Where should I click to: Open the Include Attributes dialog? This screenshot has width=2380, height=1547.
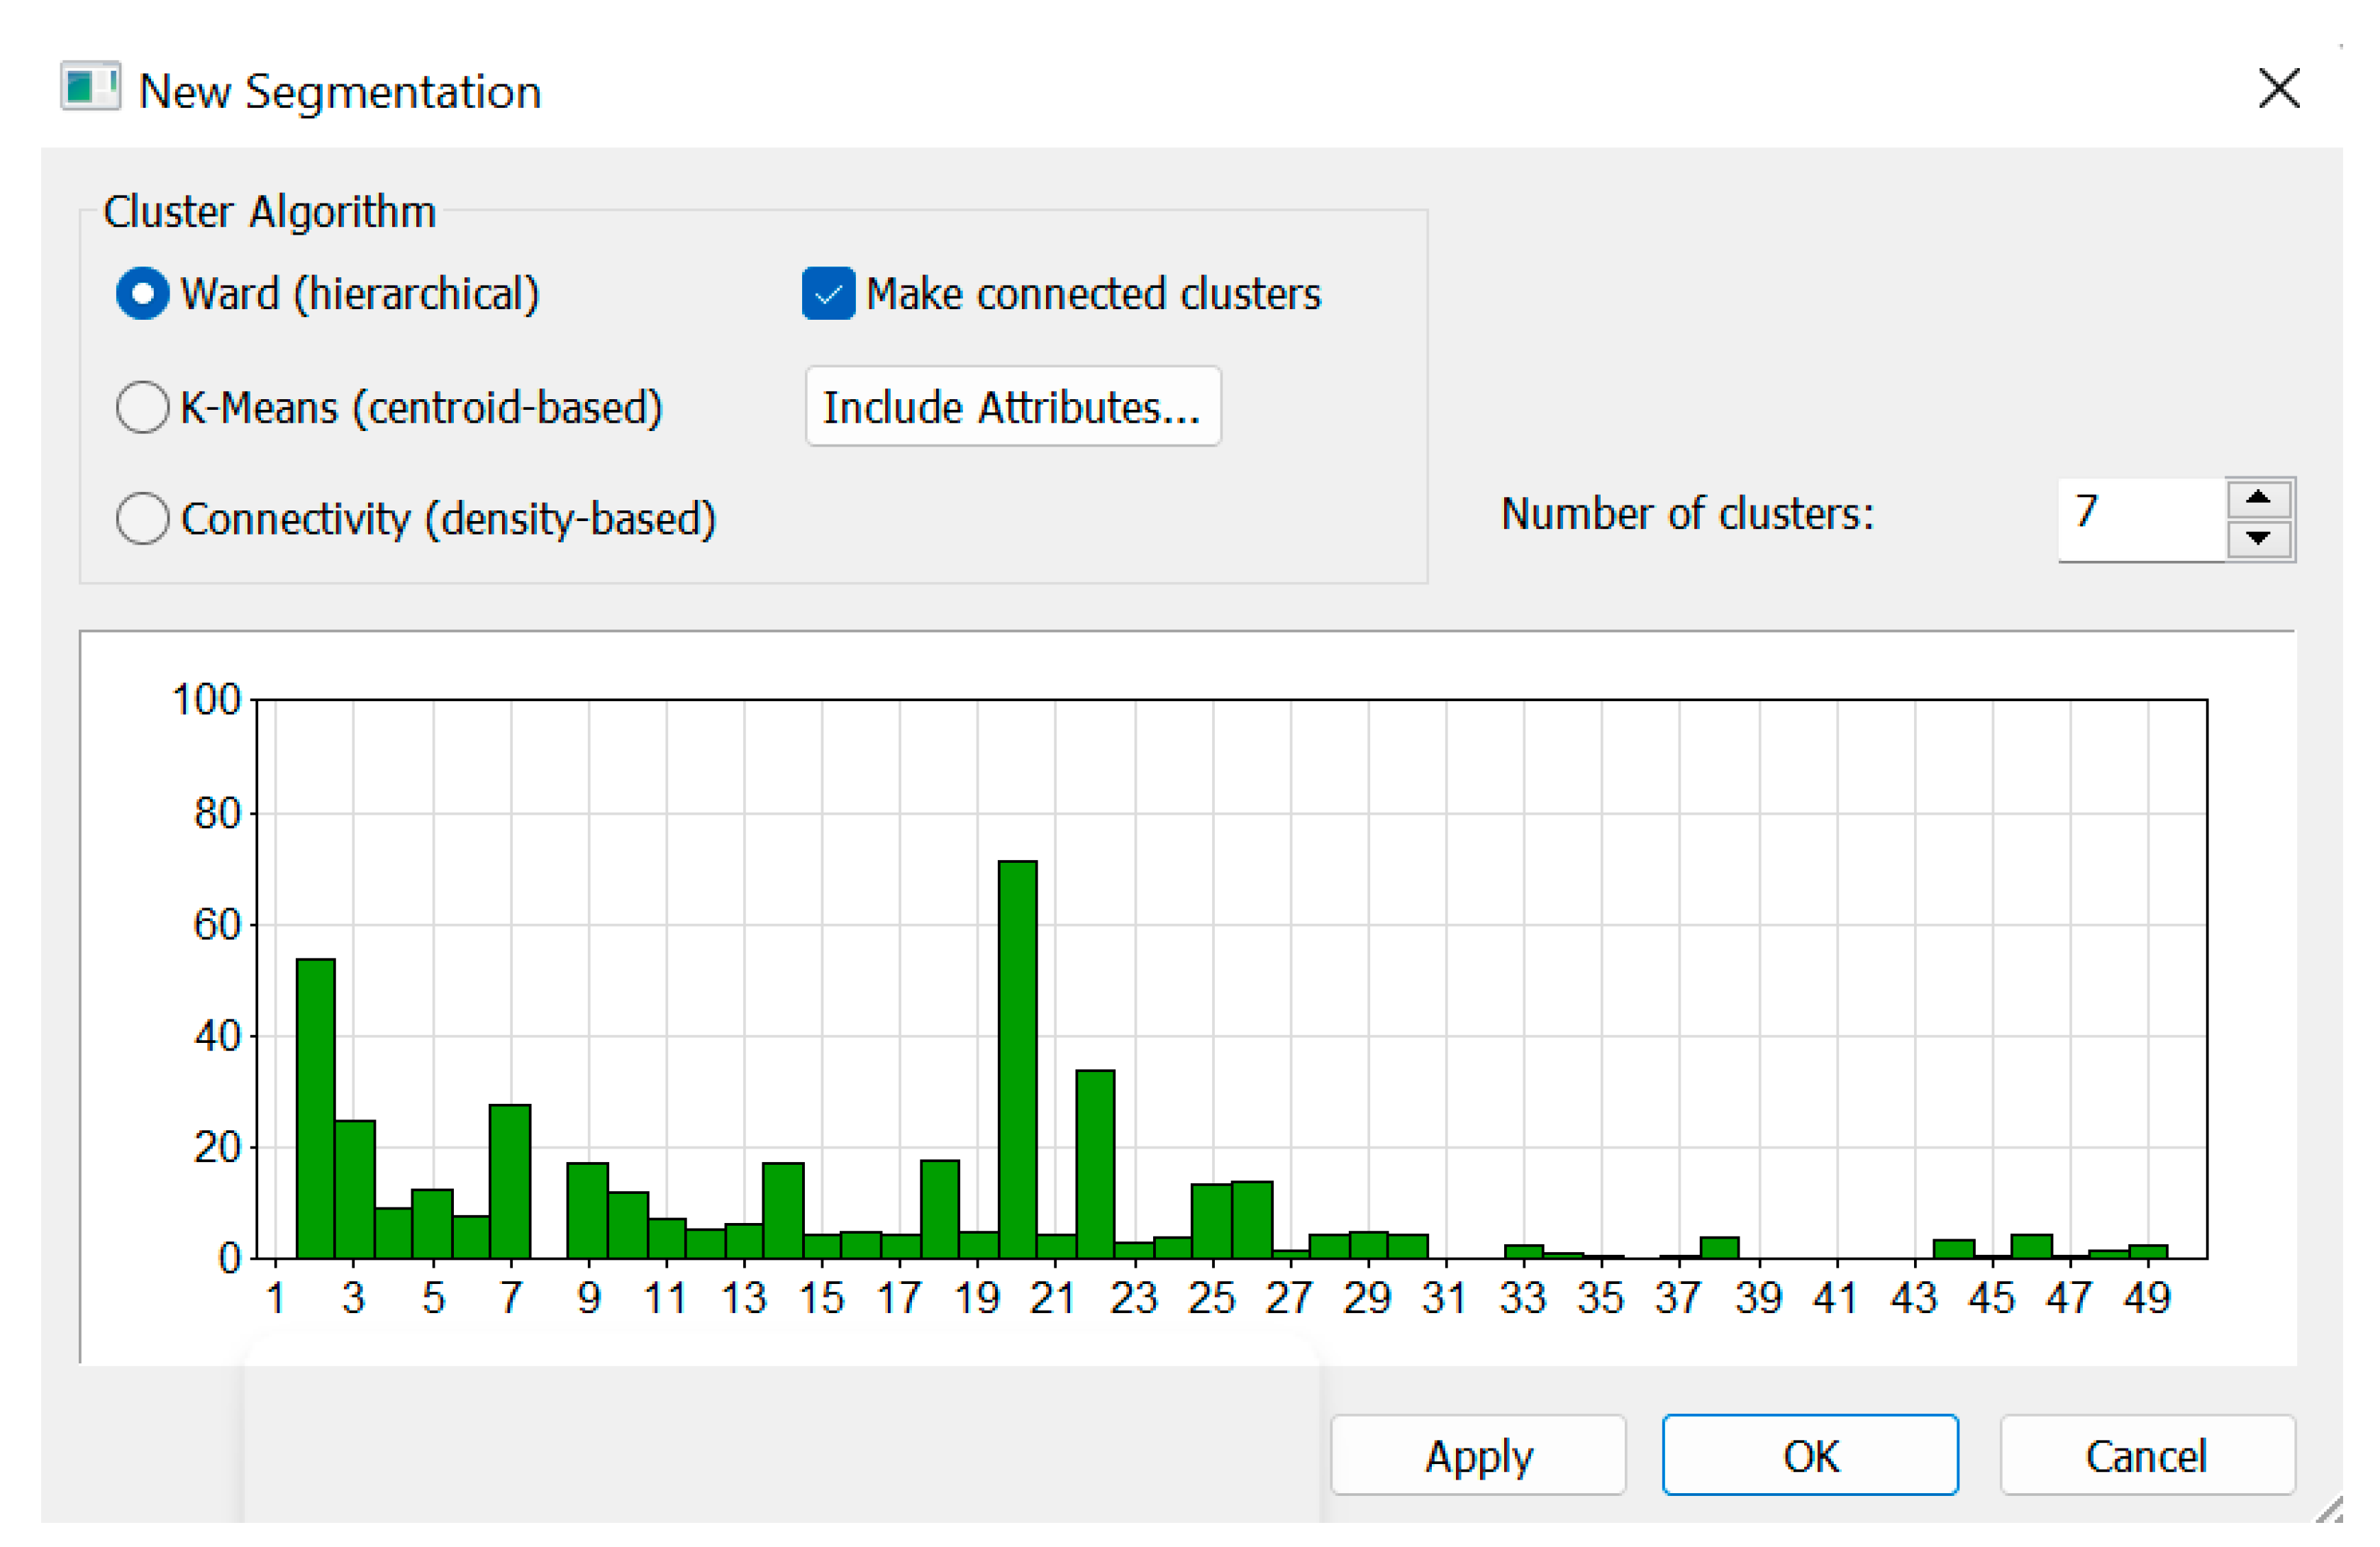click(1012, 406)
